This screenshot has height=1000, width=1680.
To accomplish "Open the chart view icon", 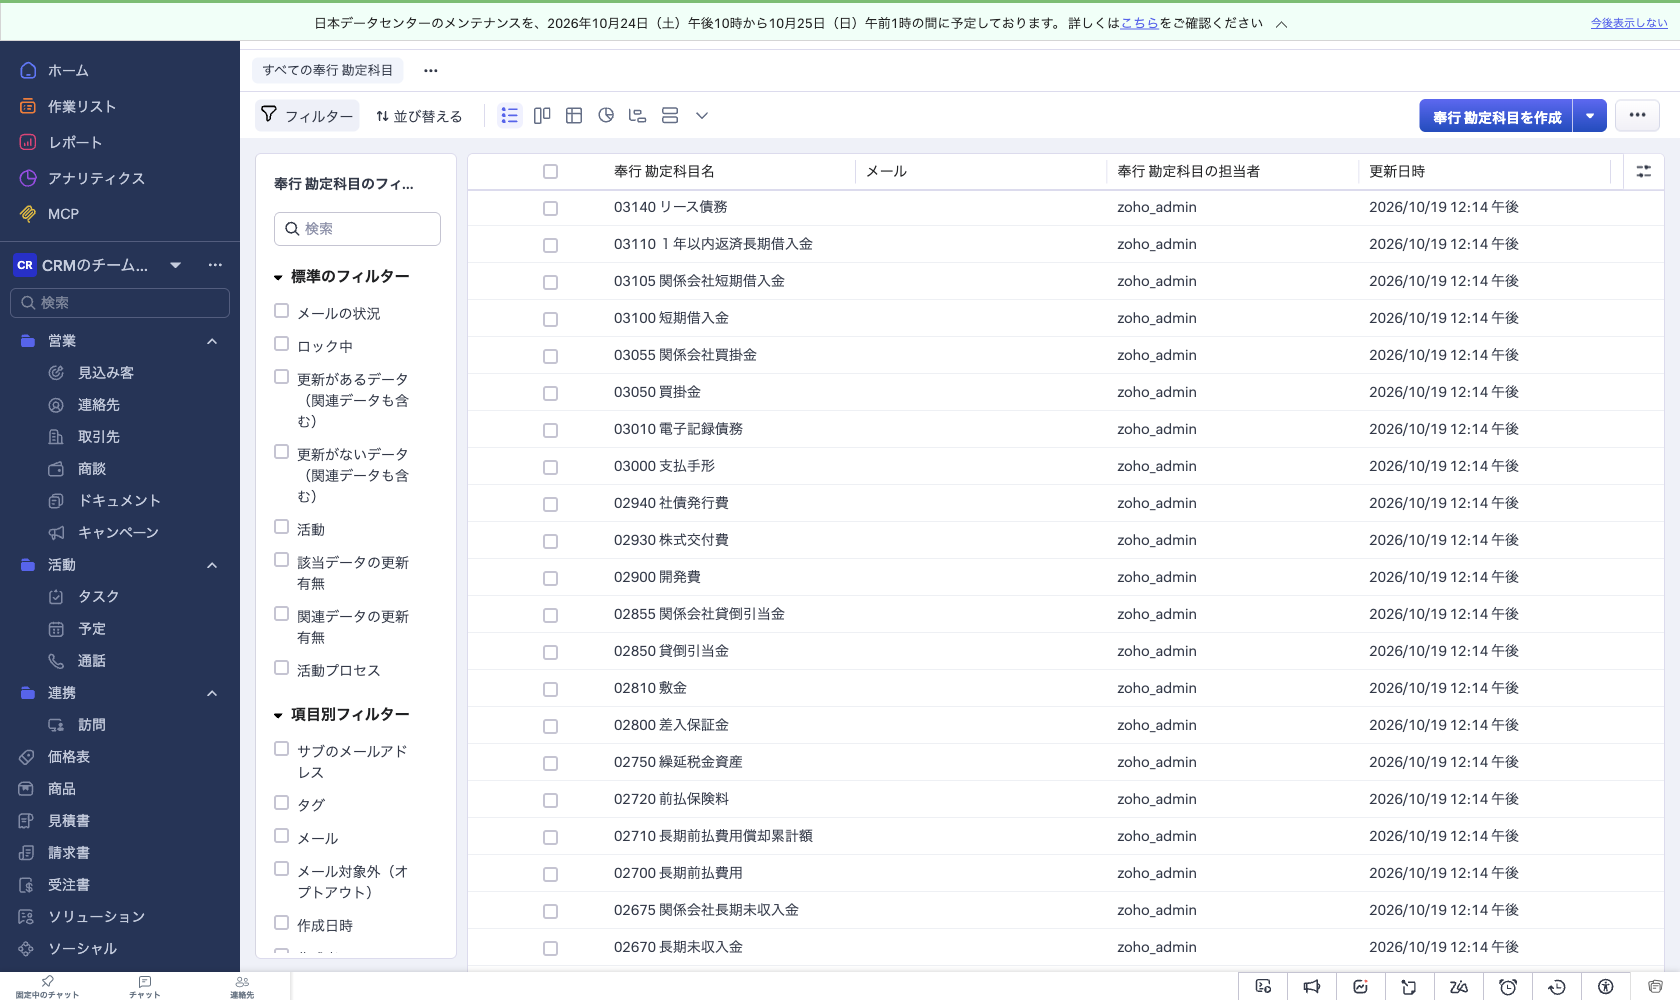I will tap(606, 116).
